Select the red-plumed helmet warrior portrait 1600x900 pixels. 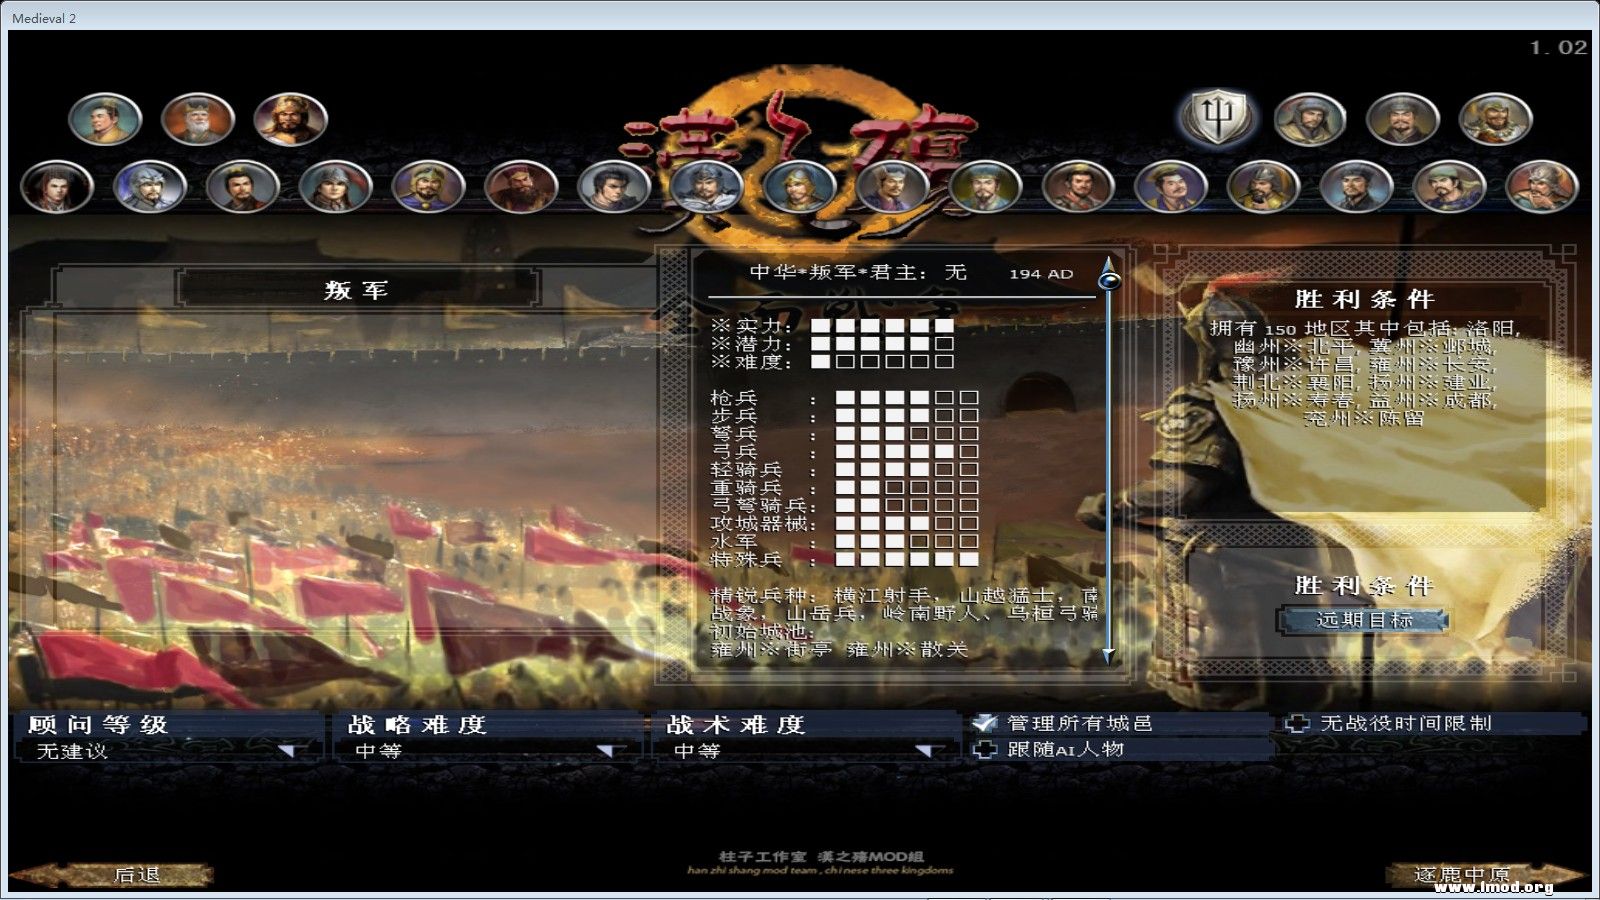click(x=1542, y=186)
